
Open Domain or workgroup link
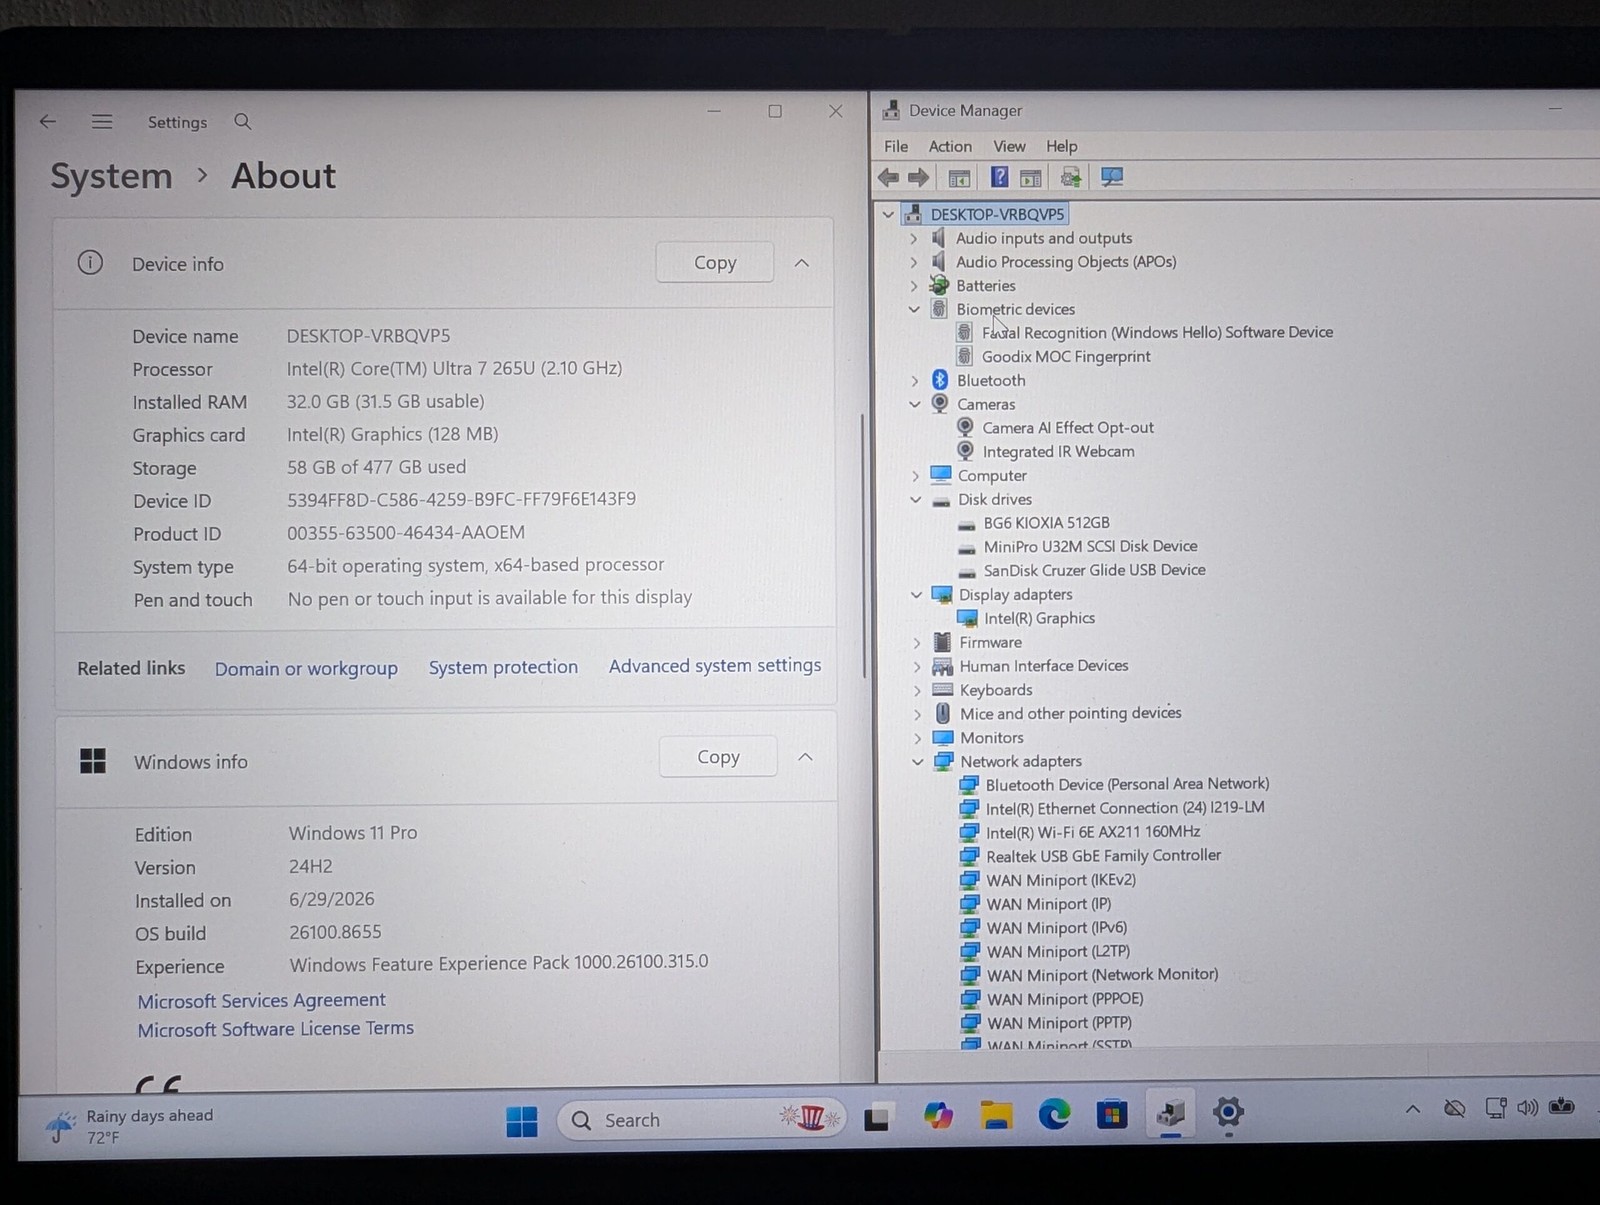coord(306,669)
